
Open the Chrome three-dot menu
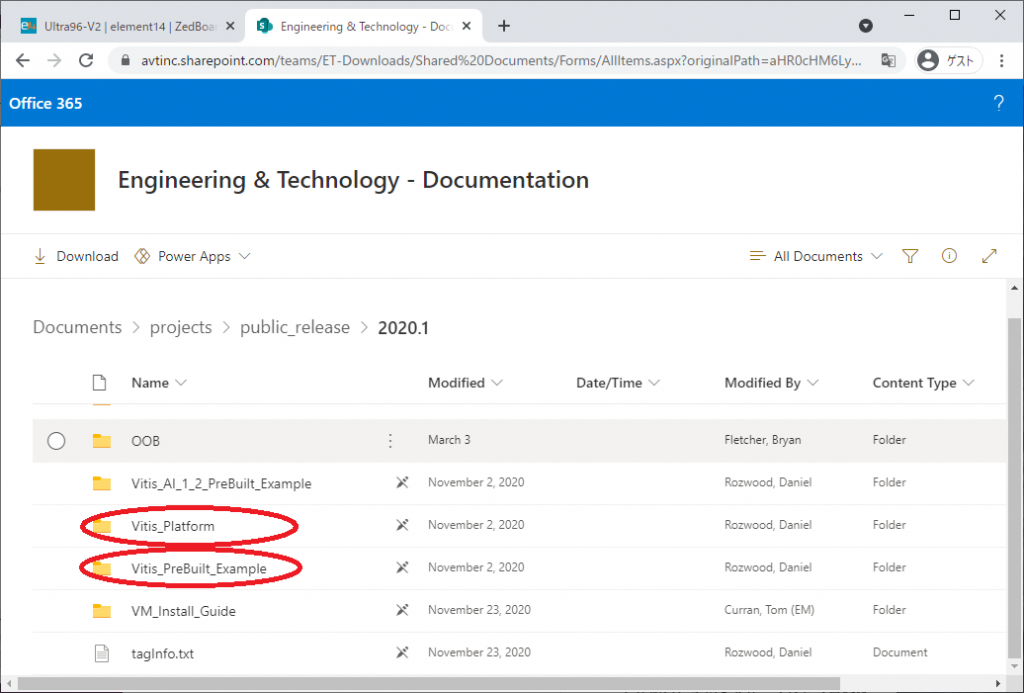pos(1001,61)
